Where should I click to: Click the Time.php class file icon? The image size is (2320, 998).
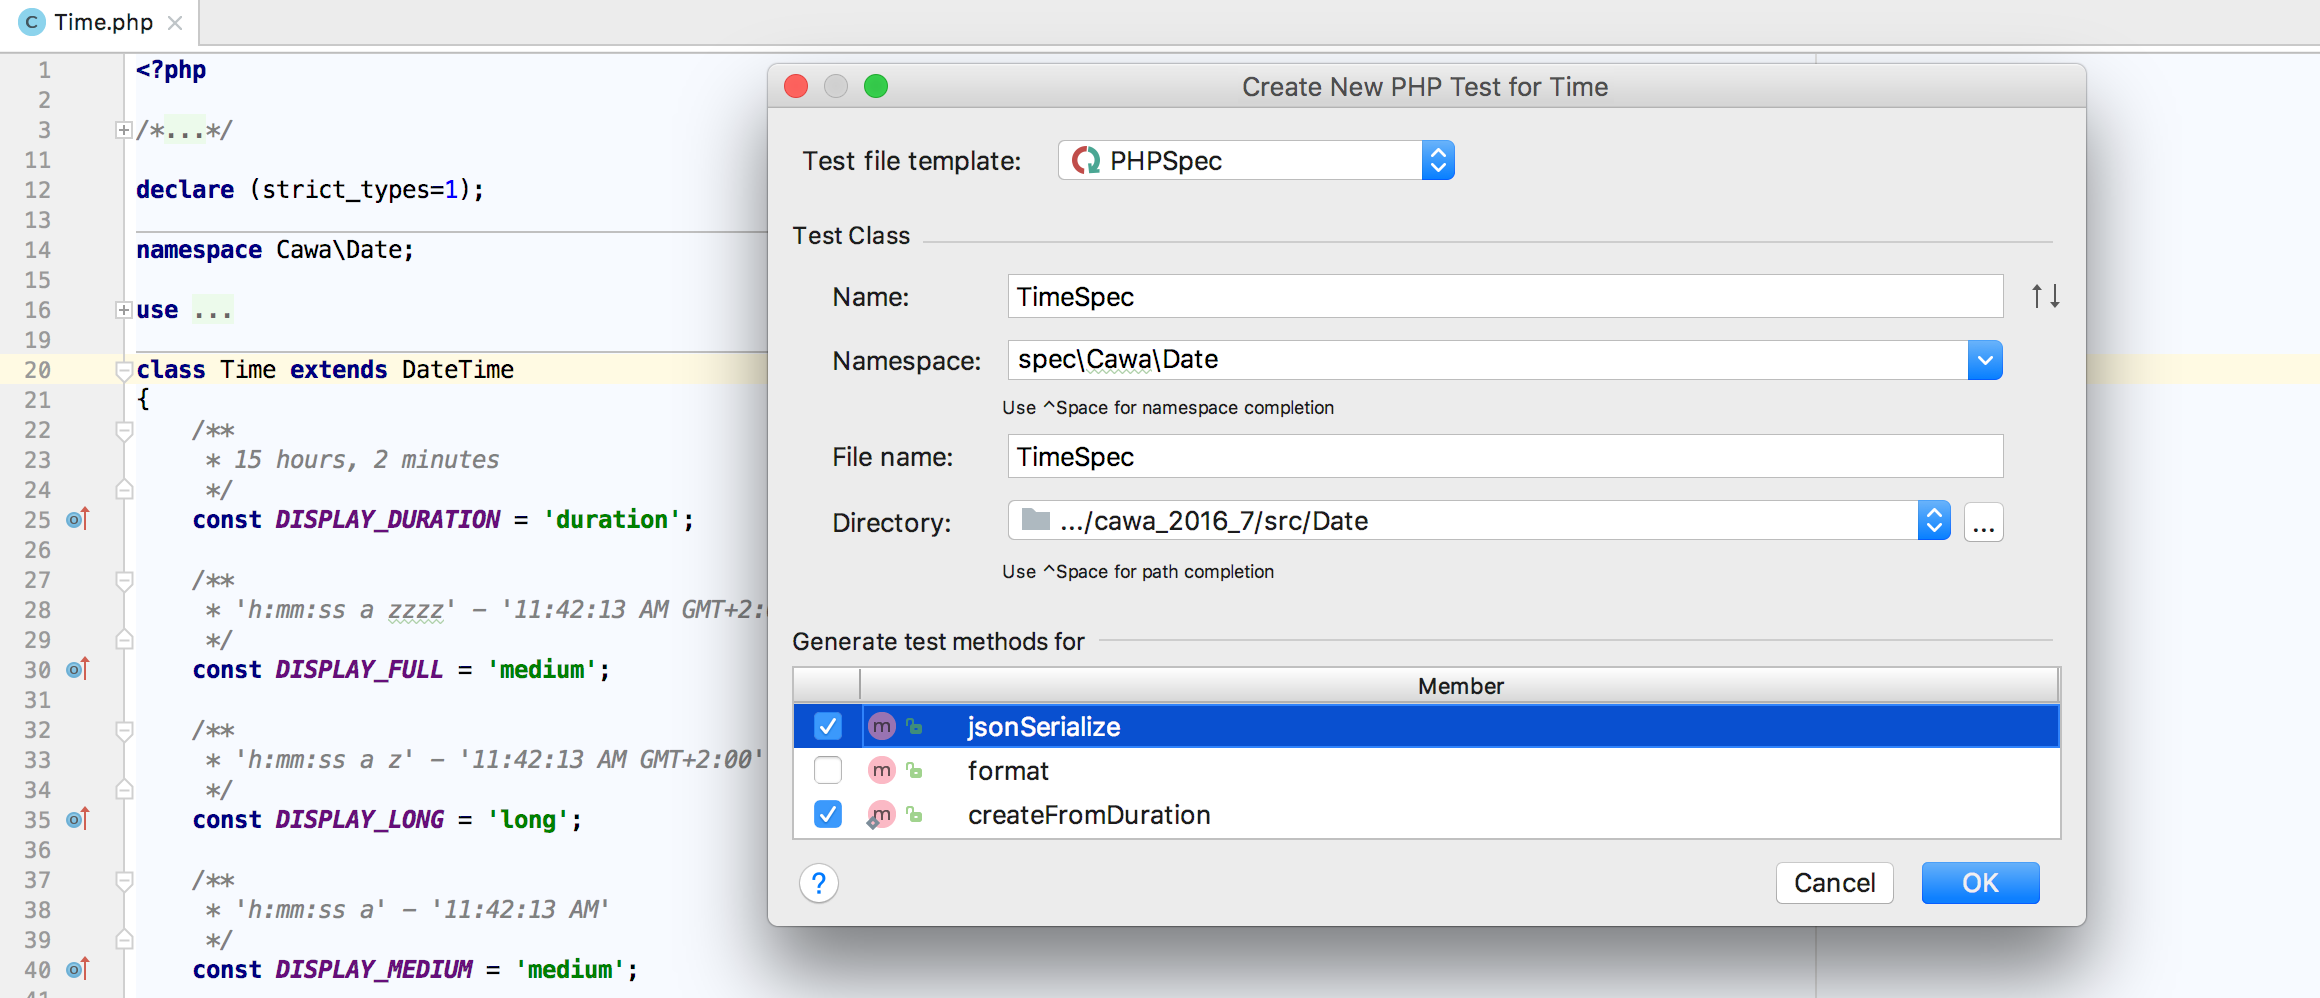pyautogui.click(x=31, y=22)
